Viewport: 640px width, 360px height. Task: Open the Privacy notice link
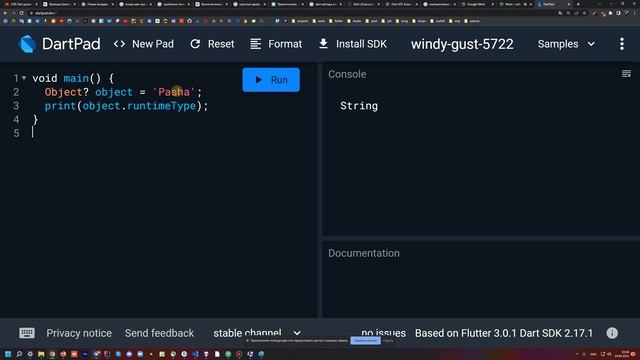pos(79,333)
